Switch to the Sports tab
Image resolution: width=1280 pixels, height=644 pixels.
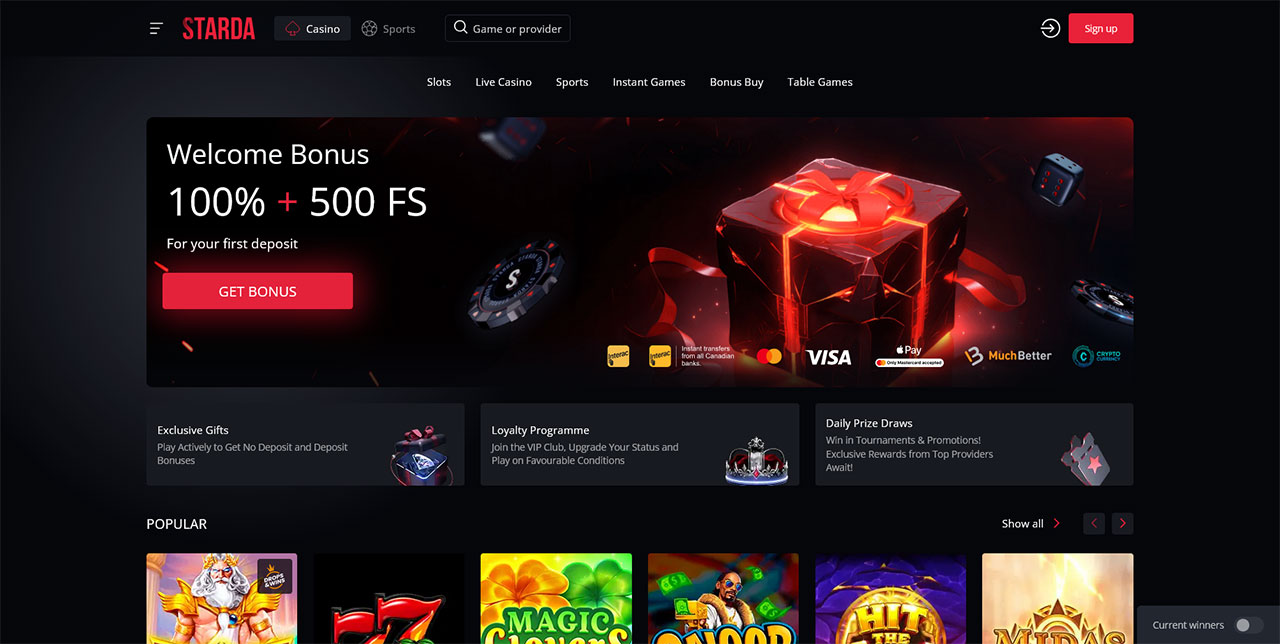click(388, 28)
